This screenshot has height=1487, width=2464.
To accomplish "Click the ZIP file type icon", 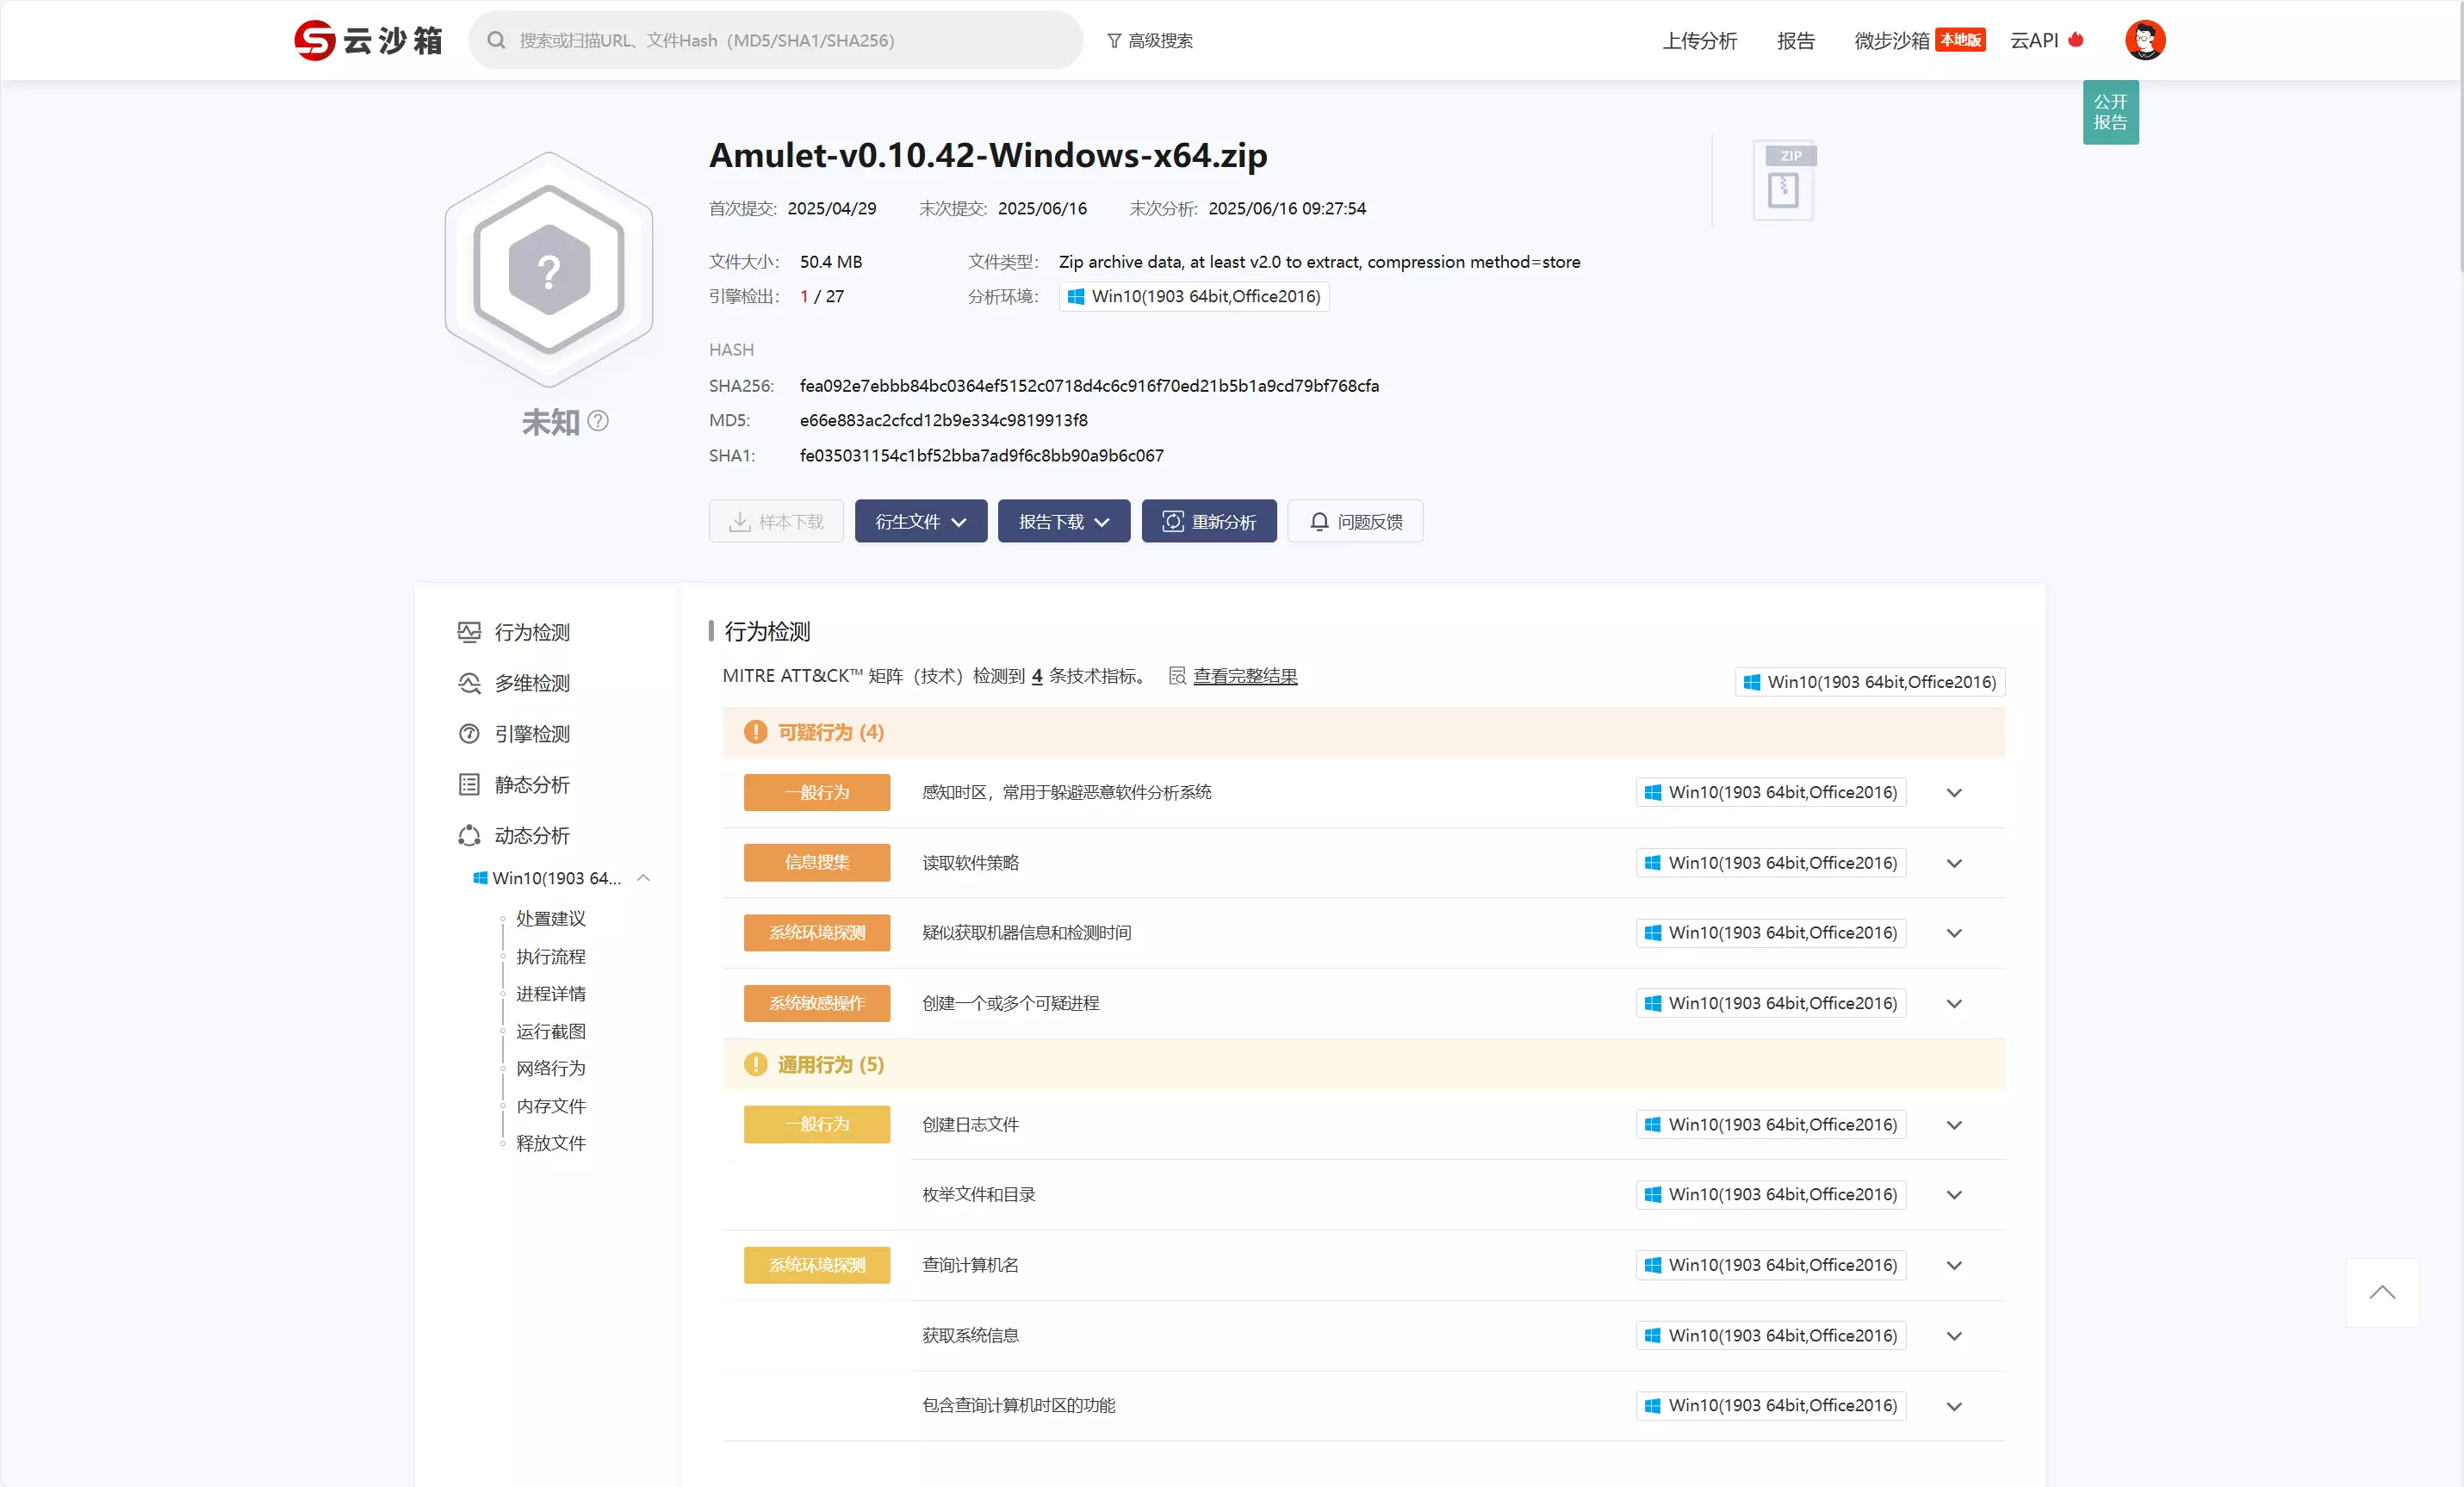I will (1784, 180).
